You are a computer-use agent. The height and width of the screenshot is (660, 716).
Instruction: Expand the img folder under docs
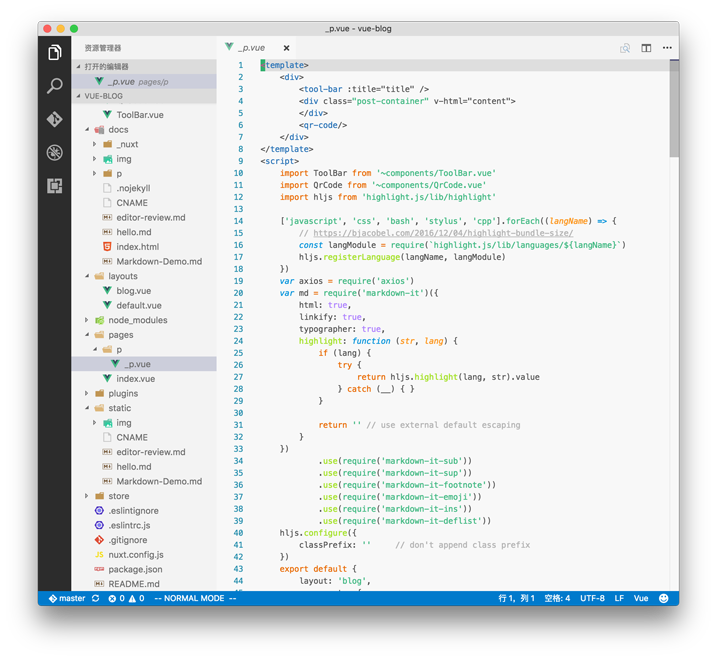click(95, 159)
